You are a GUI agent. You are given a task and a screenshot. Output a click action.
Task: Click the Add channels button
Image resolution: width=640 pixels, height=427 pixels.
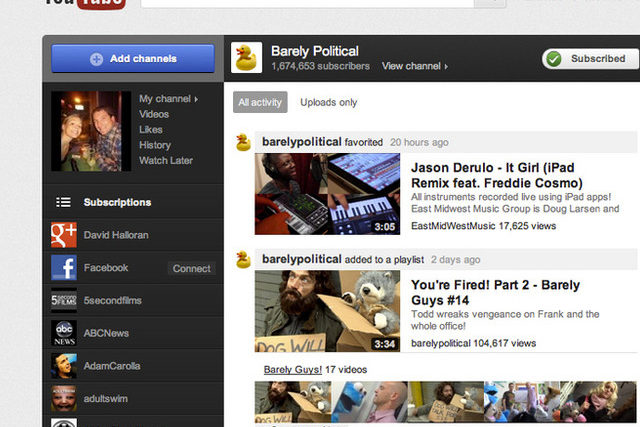pyautogui.click(x=133, y=58)
